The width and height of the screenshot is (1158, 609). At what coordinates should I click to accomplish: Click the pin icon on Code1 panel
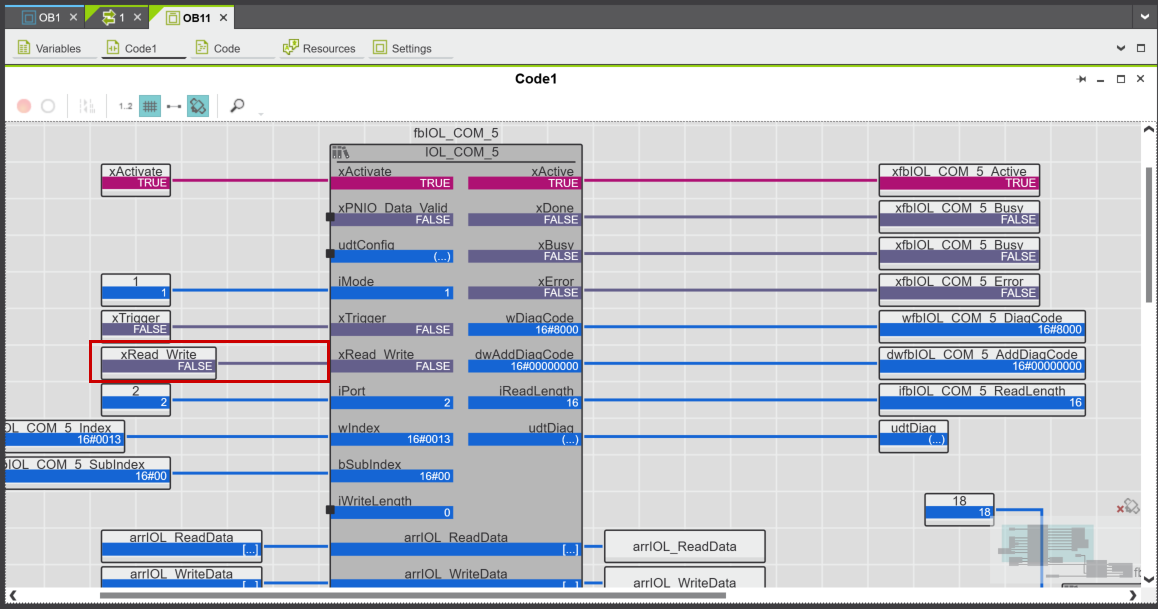coord(1081,79)
